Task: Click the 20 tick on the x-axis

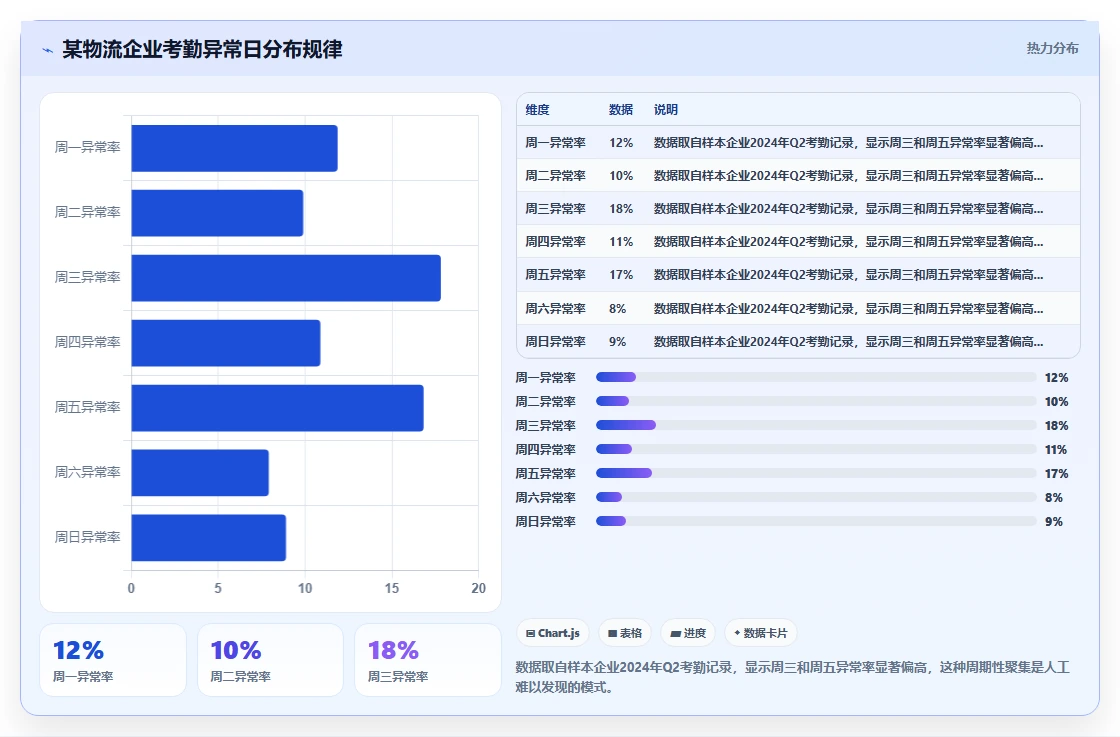Action: click(479, 588)
